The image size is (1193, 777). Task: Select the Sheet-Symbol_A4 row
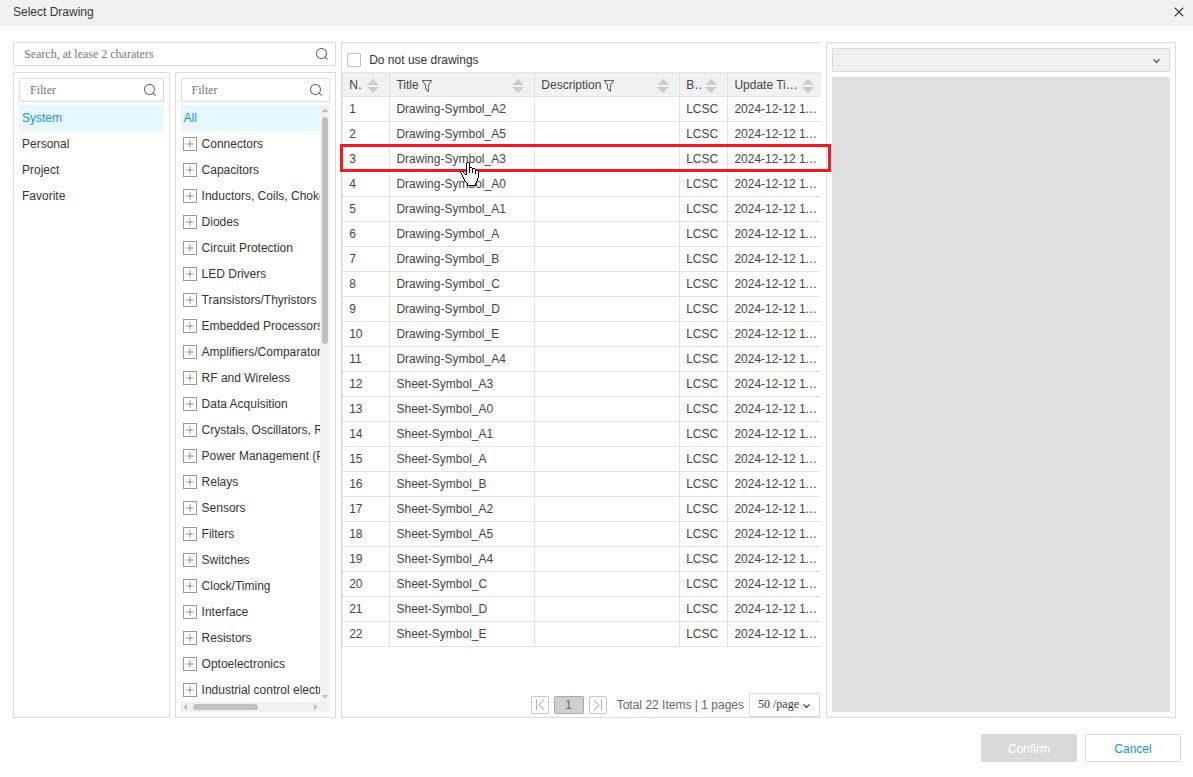click(x=444, y=559)
